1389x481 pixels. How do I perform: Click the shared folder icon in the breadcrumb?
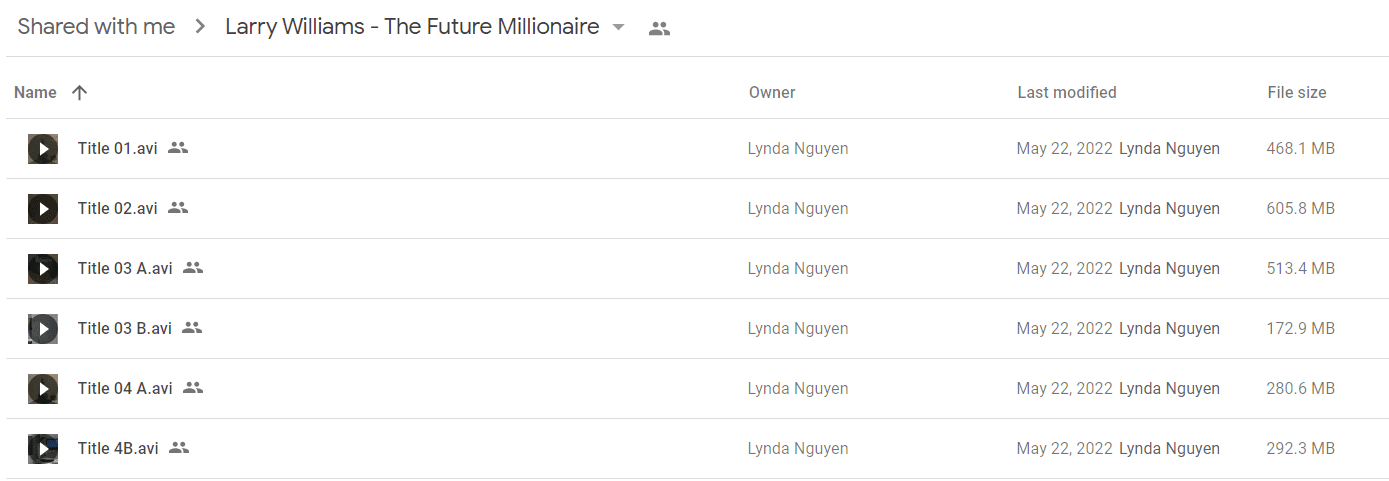(x=659, y=28)
